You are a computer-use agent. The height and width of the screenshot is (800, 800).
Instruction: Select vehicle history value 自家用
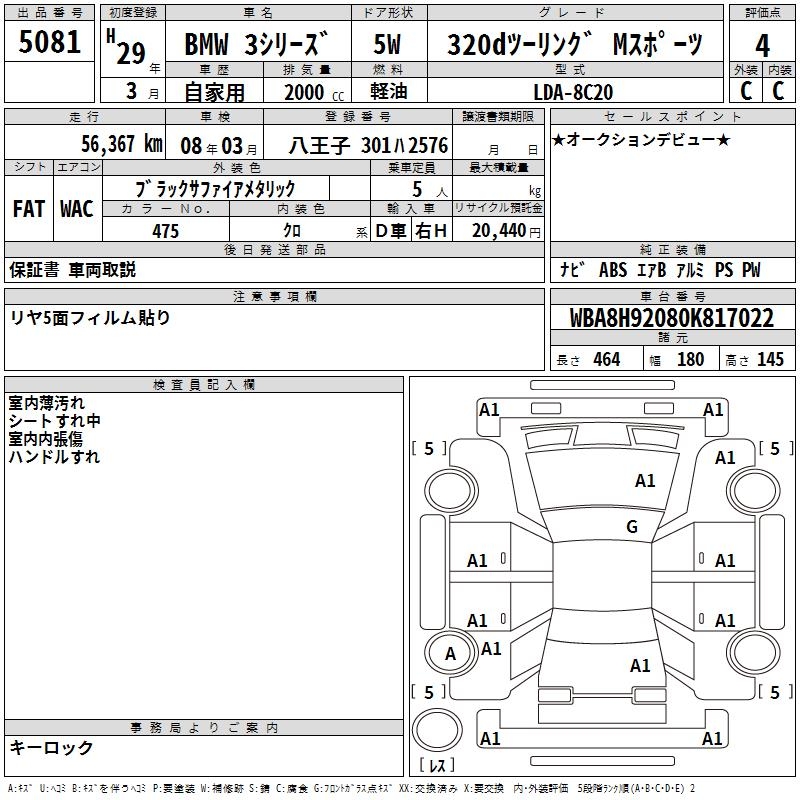214,92
